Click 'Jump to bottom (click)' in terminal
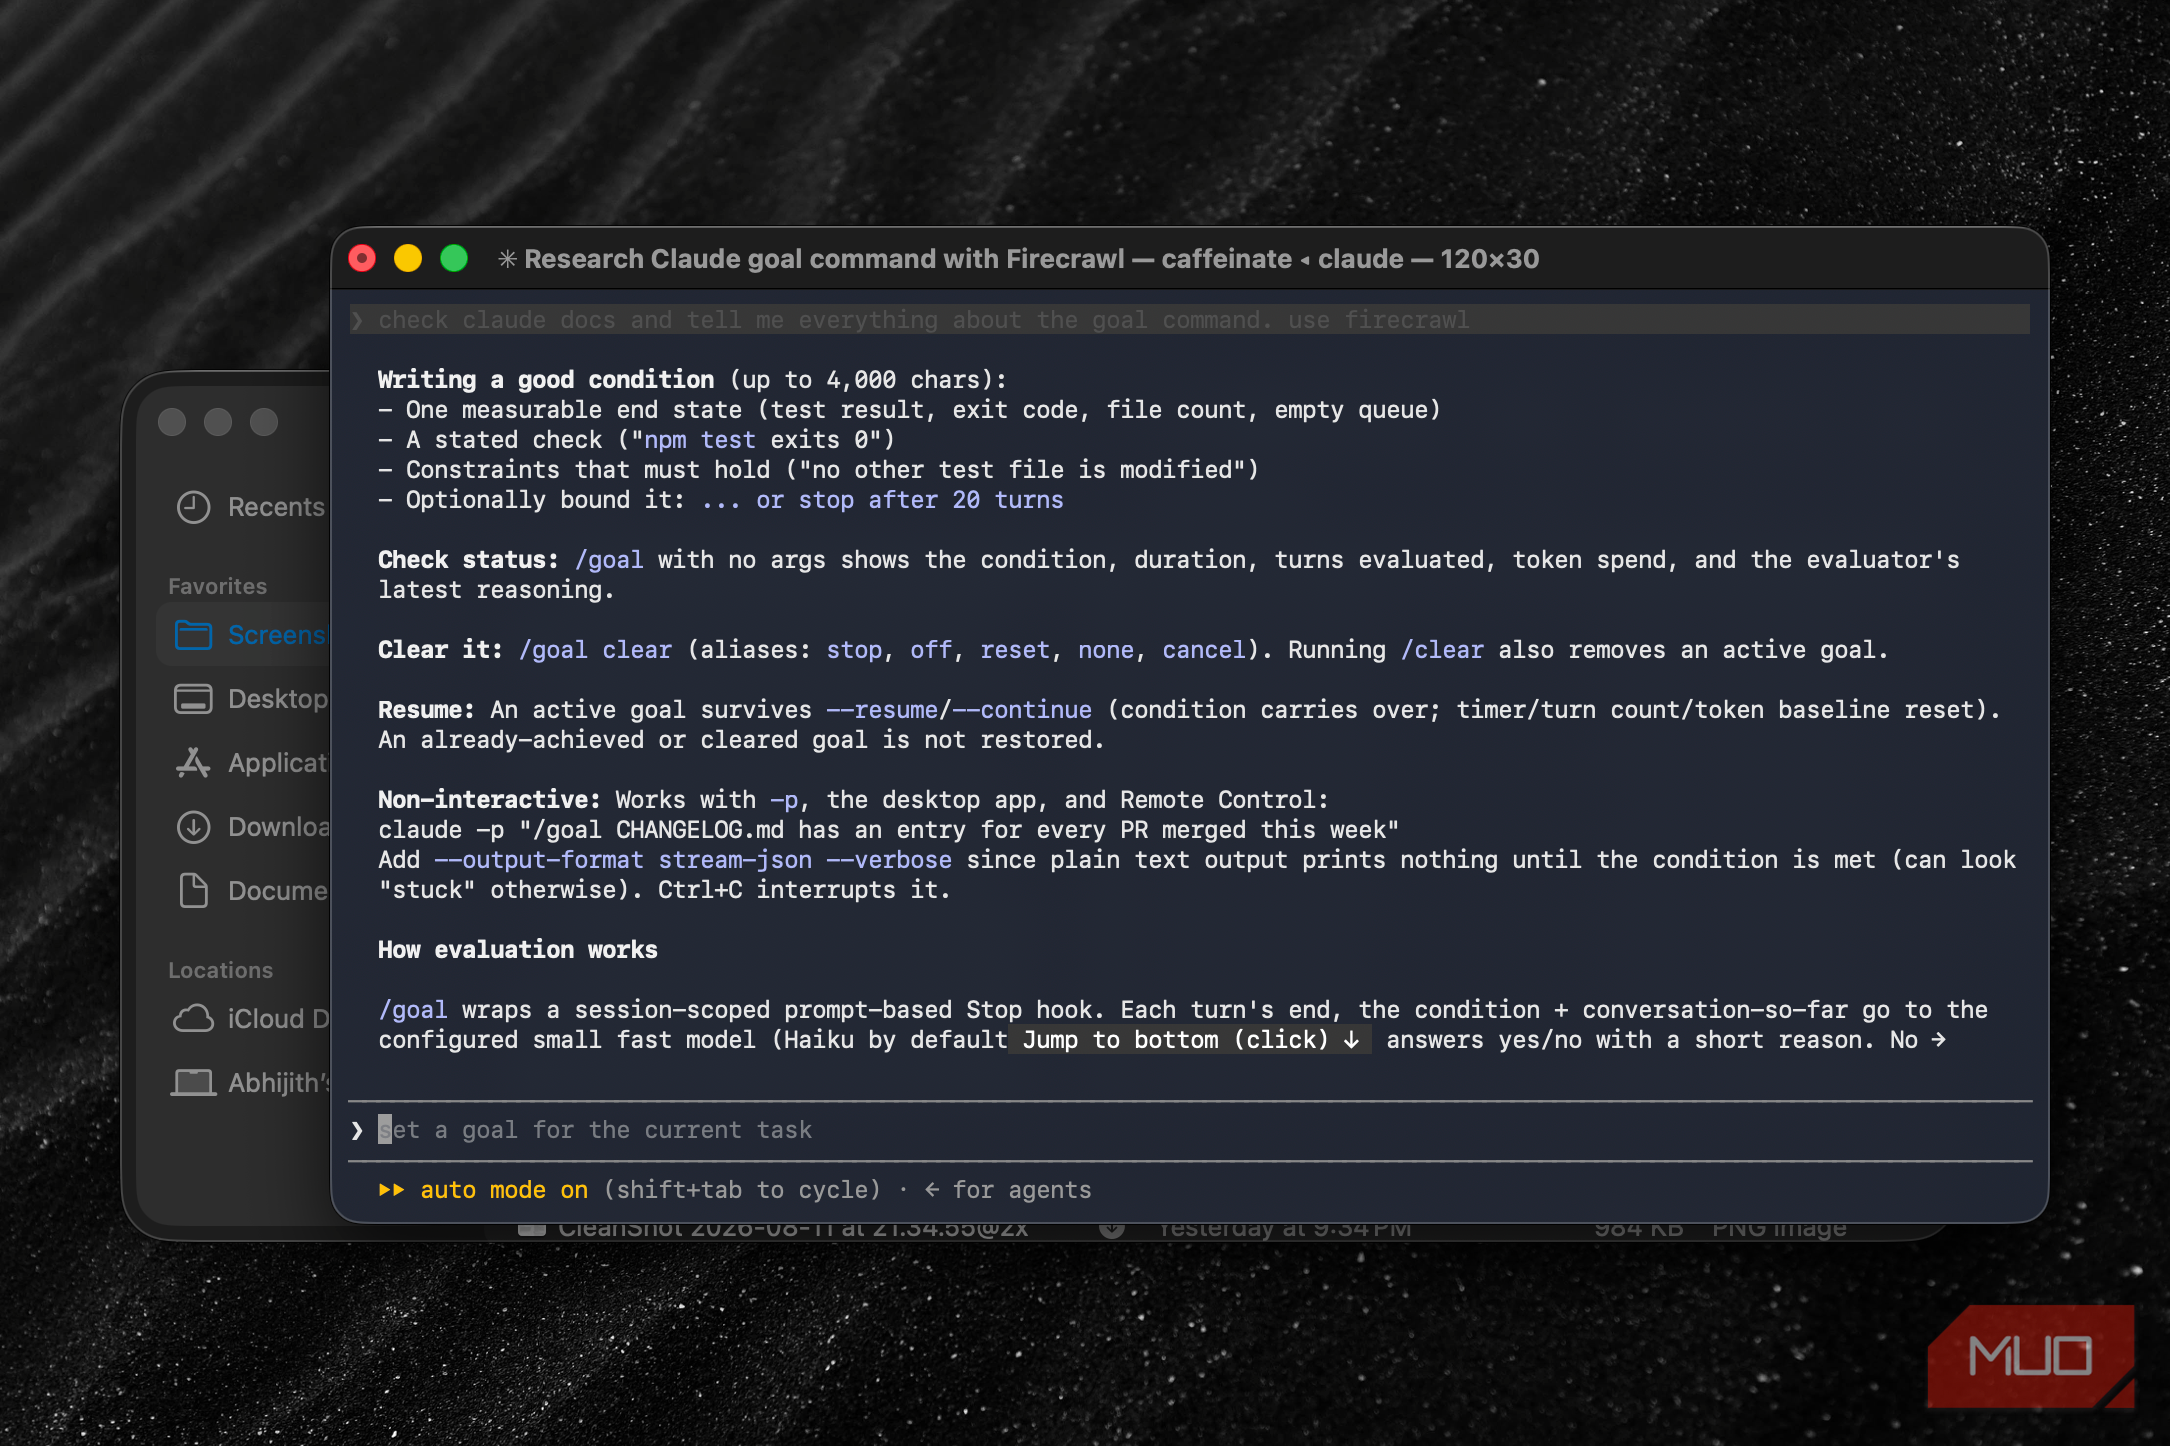The height and width of the screenshot is (1446, 2170). (1190, 1040)
